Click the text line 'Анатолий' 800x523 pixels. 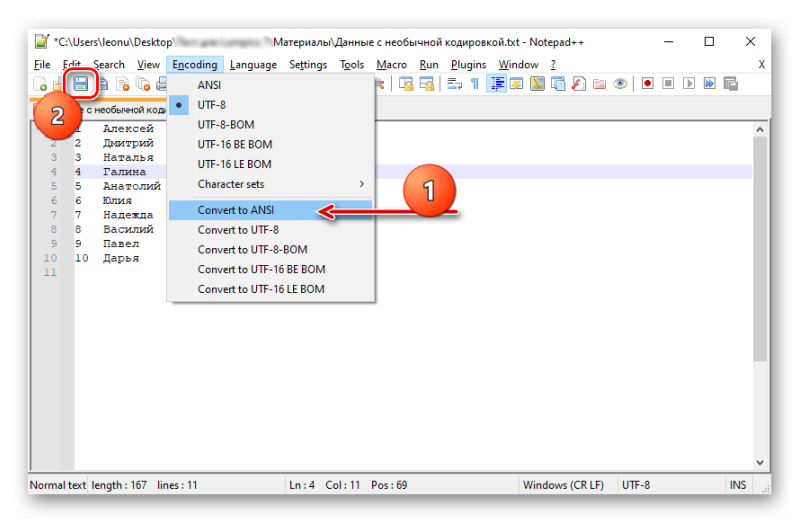point(132,186)
